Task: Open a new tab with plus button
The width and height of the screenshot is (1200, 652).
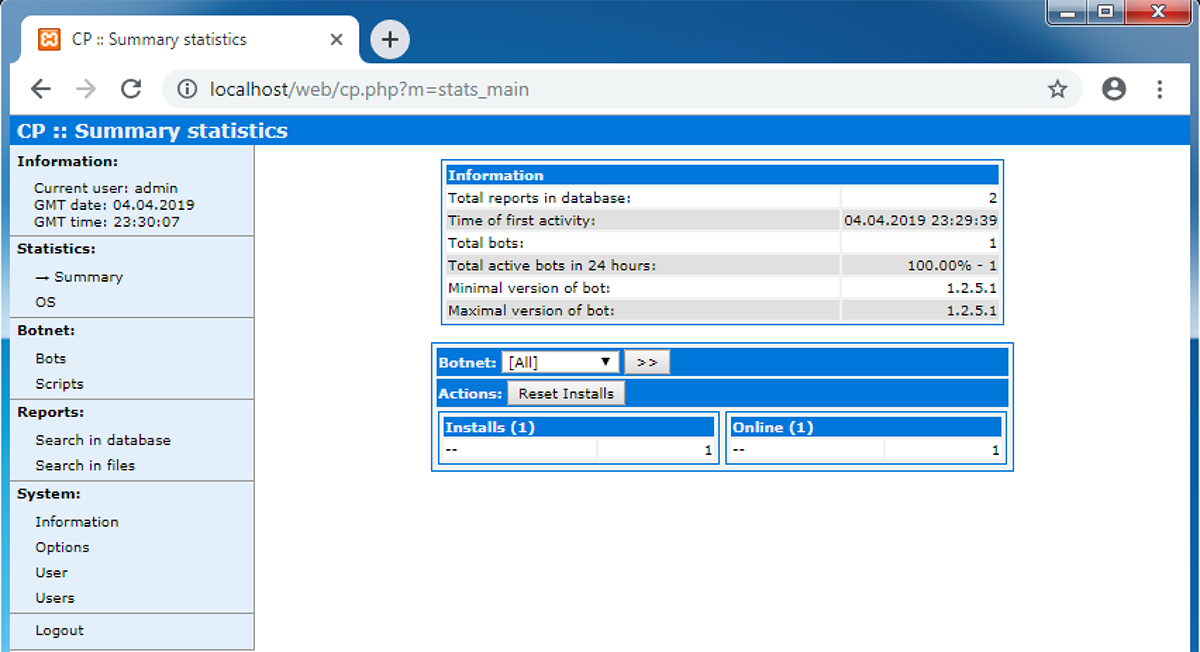Action: pyautogui.click(x=390, y=40)
